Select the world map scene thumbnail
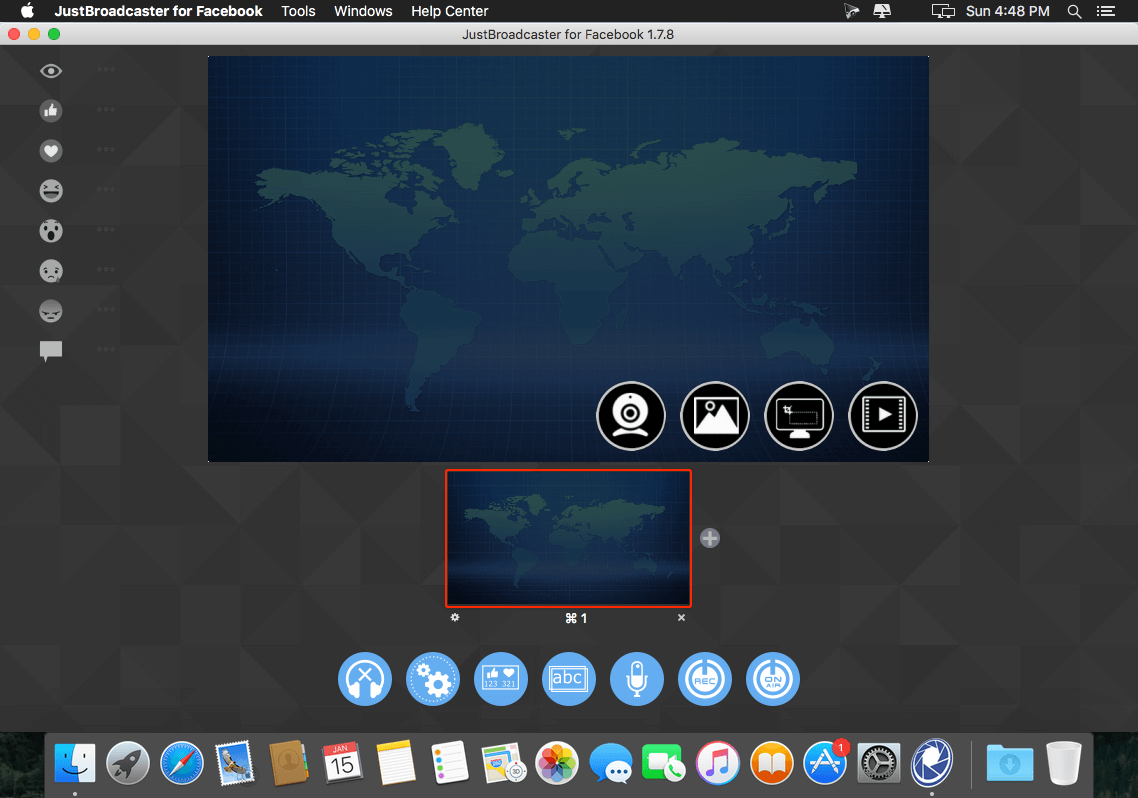The height and width of the screenshot is (798, 1138). 568,538
